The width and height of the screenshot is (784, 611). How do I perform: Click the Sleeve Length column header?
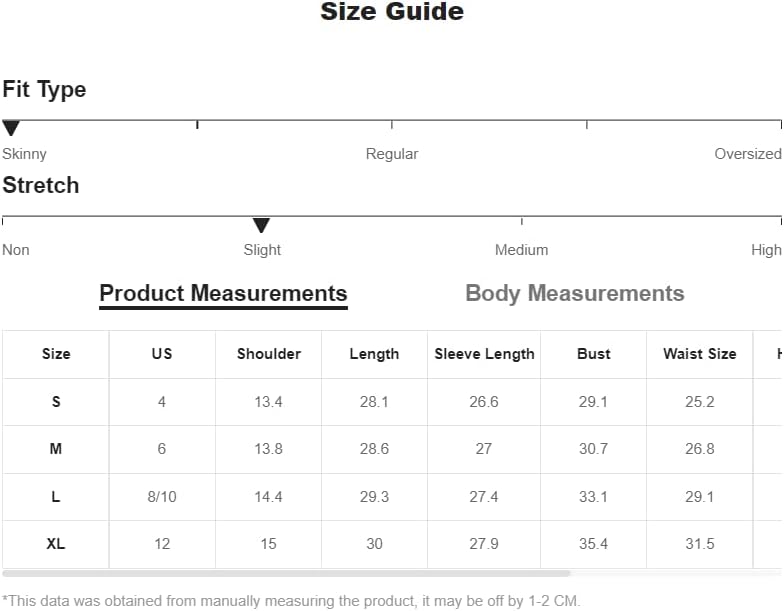click(x=484, y=354)
